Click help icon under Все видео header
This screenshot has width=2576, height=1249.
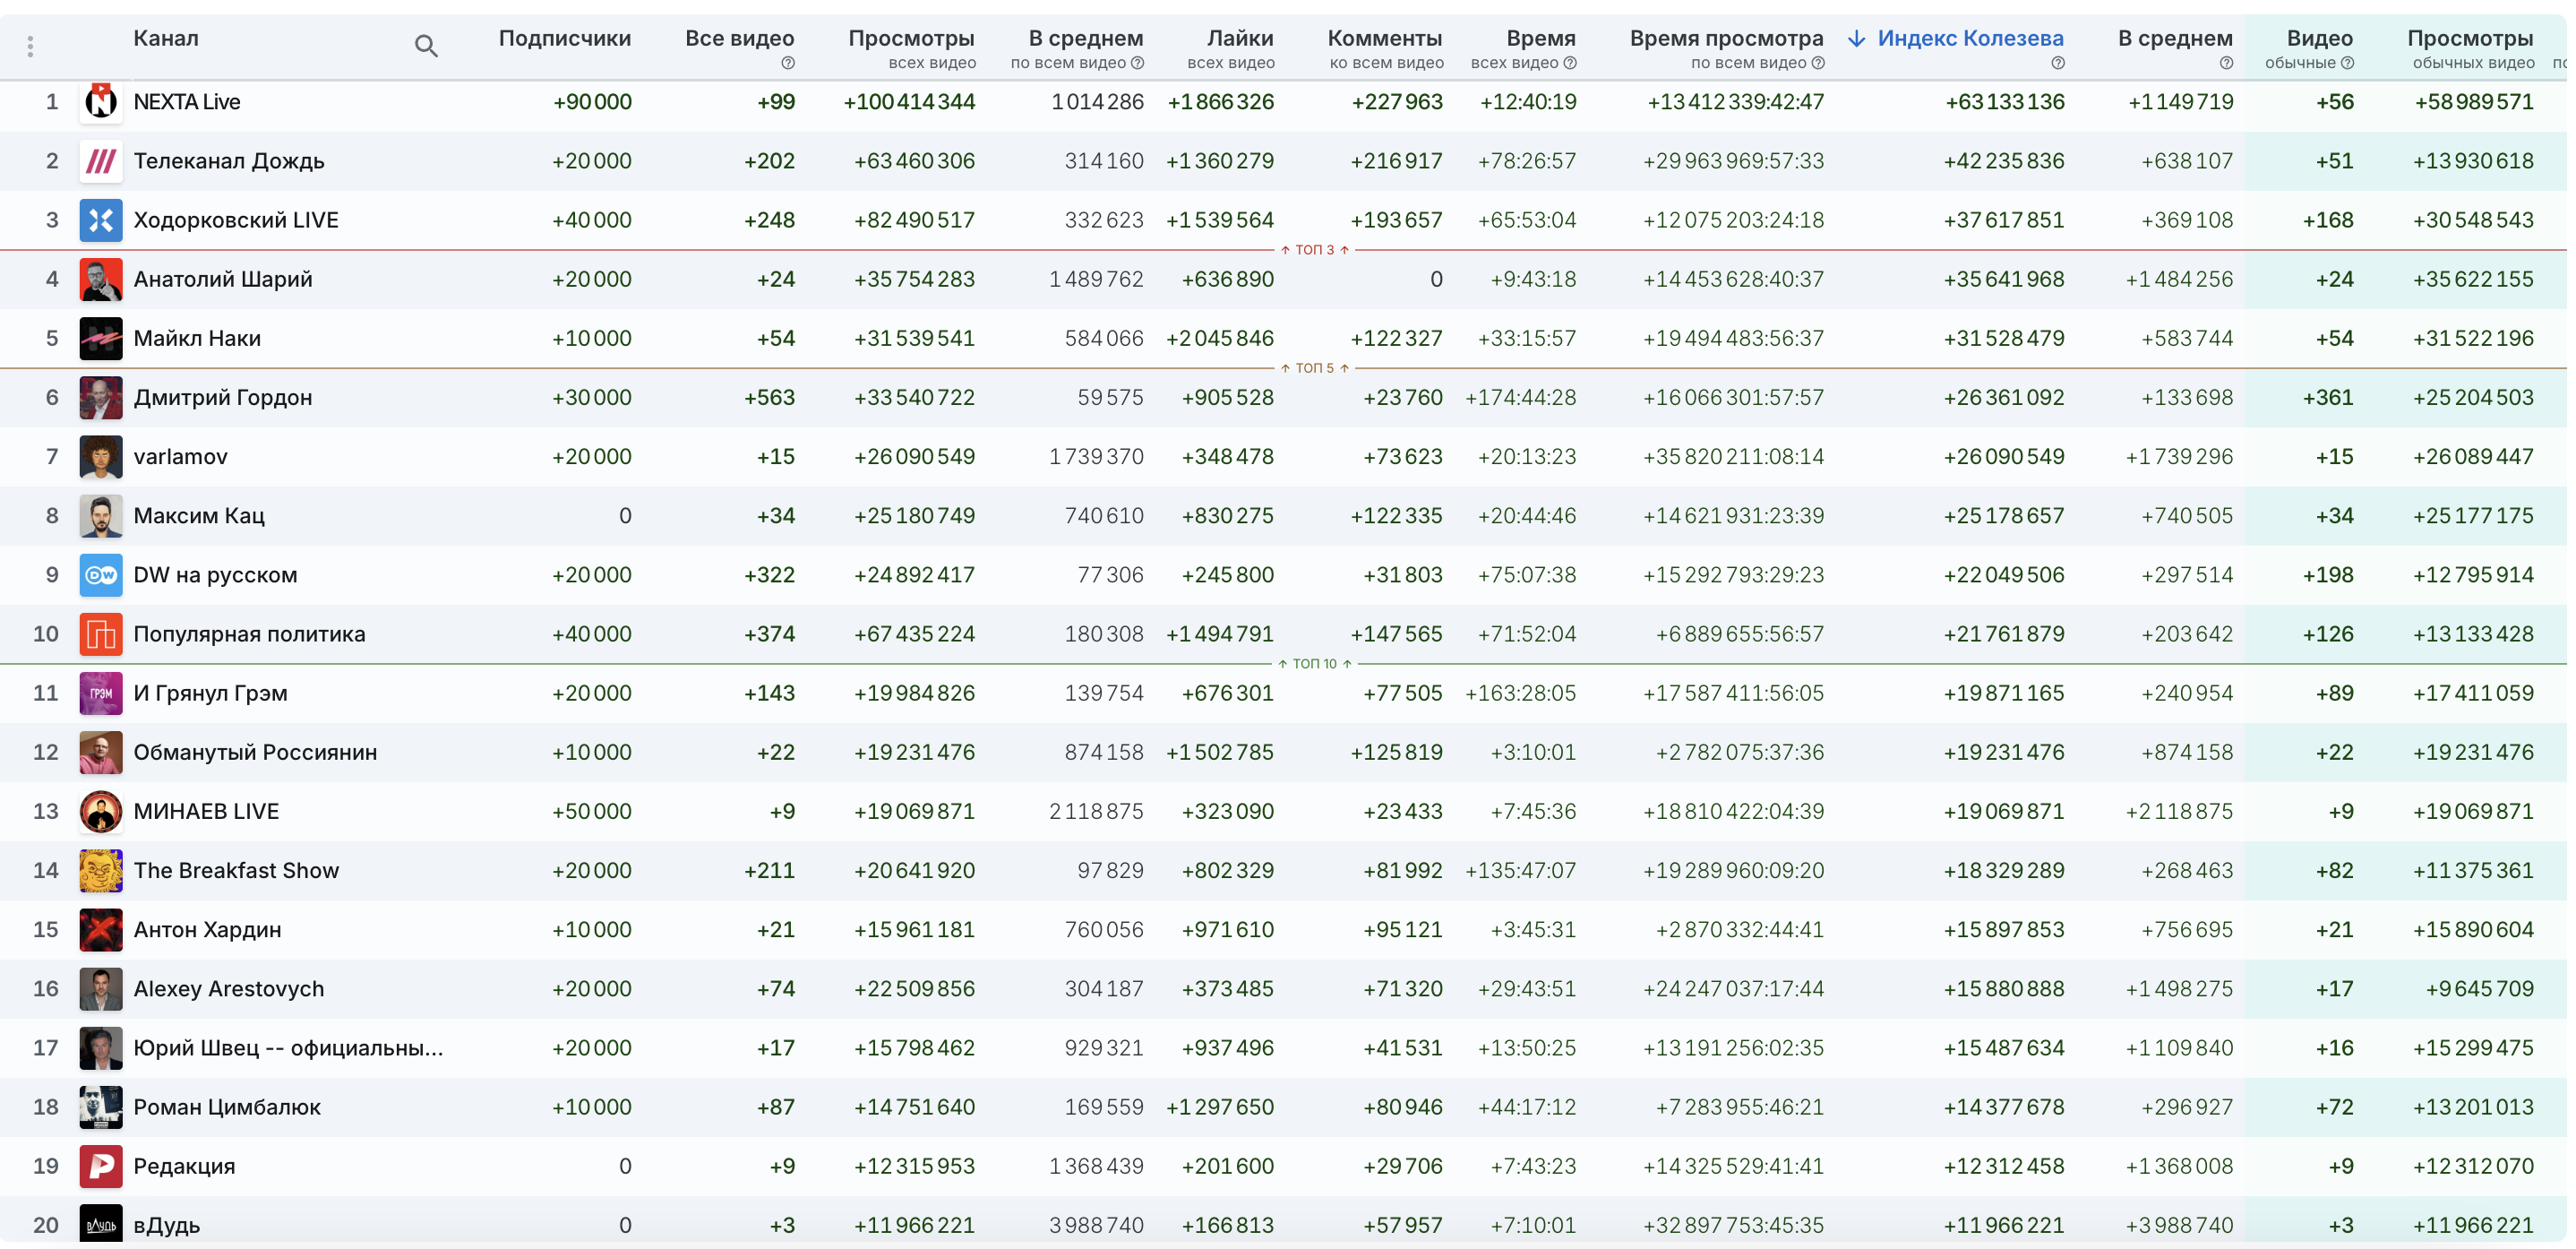[788, 63]
